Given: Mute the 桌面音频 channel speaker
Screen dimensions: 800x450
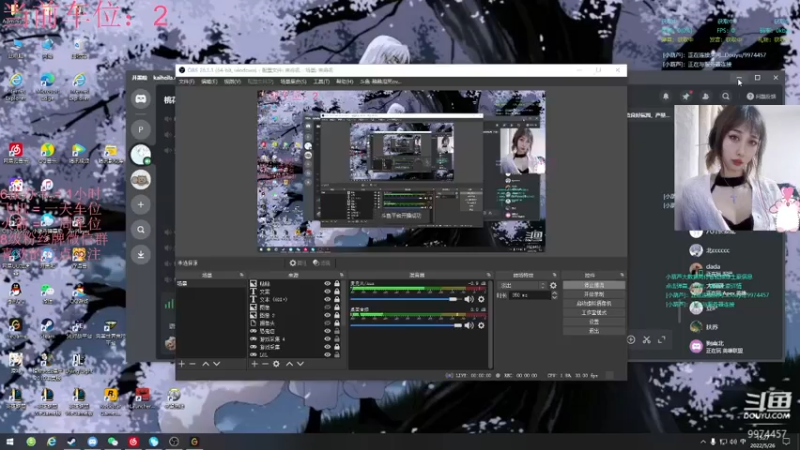Looking at the screenshot, I should pos(468,326).
